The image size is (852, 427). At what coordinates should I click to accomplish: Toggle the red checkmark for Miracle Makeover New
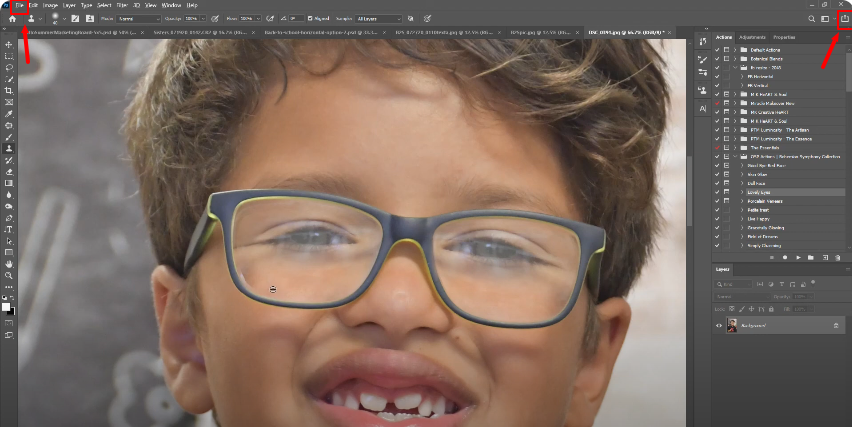tap(717, 103)
